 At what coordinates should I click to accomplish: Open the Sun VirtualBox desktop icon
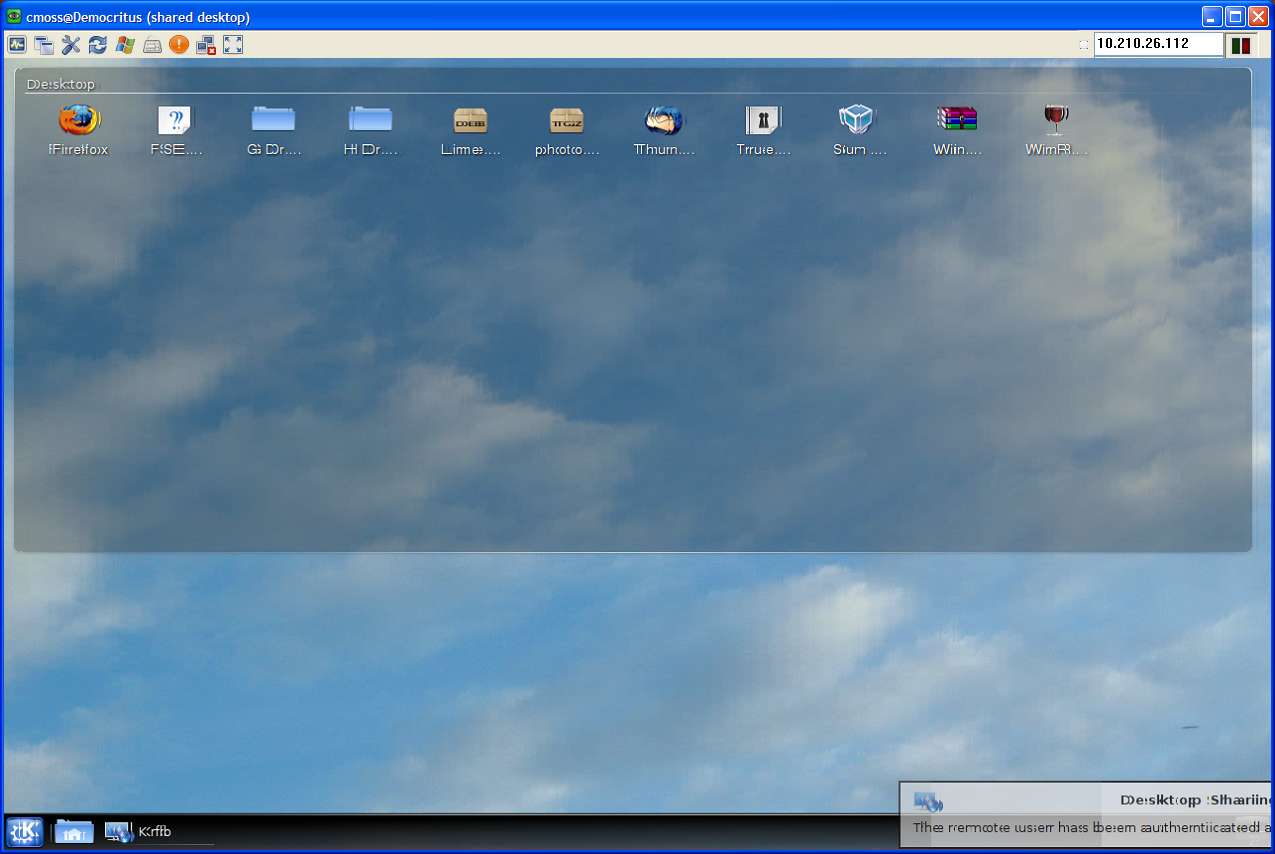[858, 122]
